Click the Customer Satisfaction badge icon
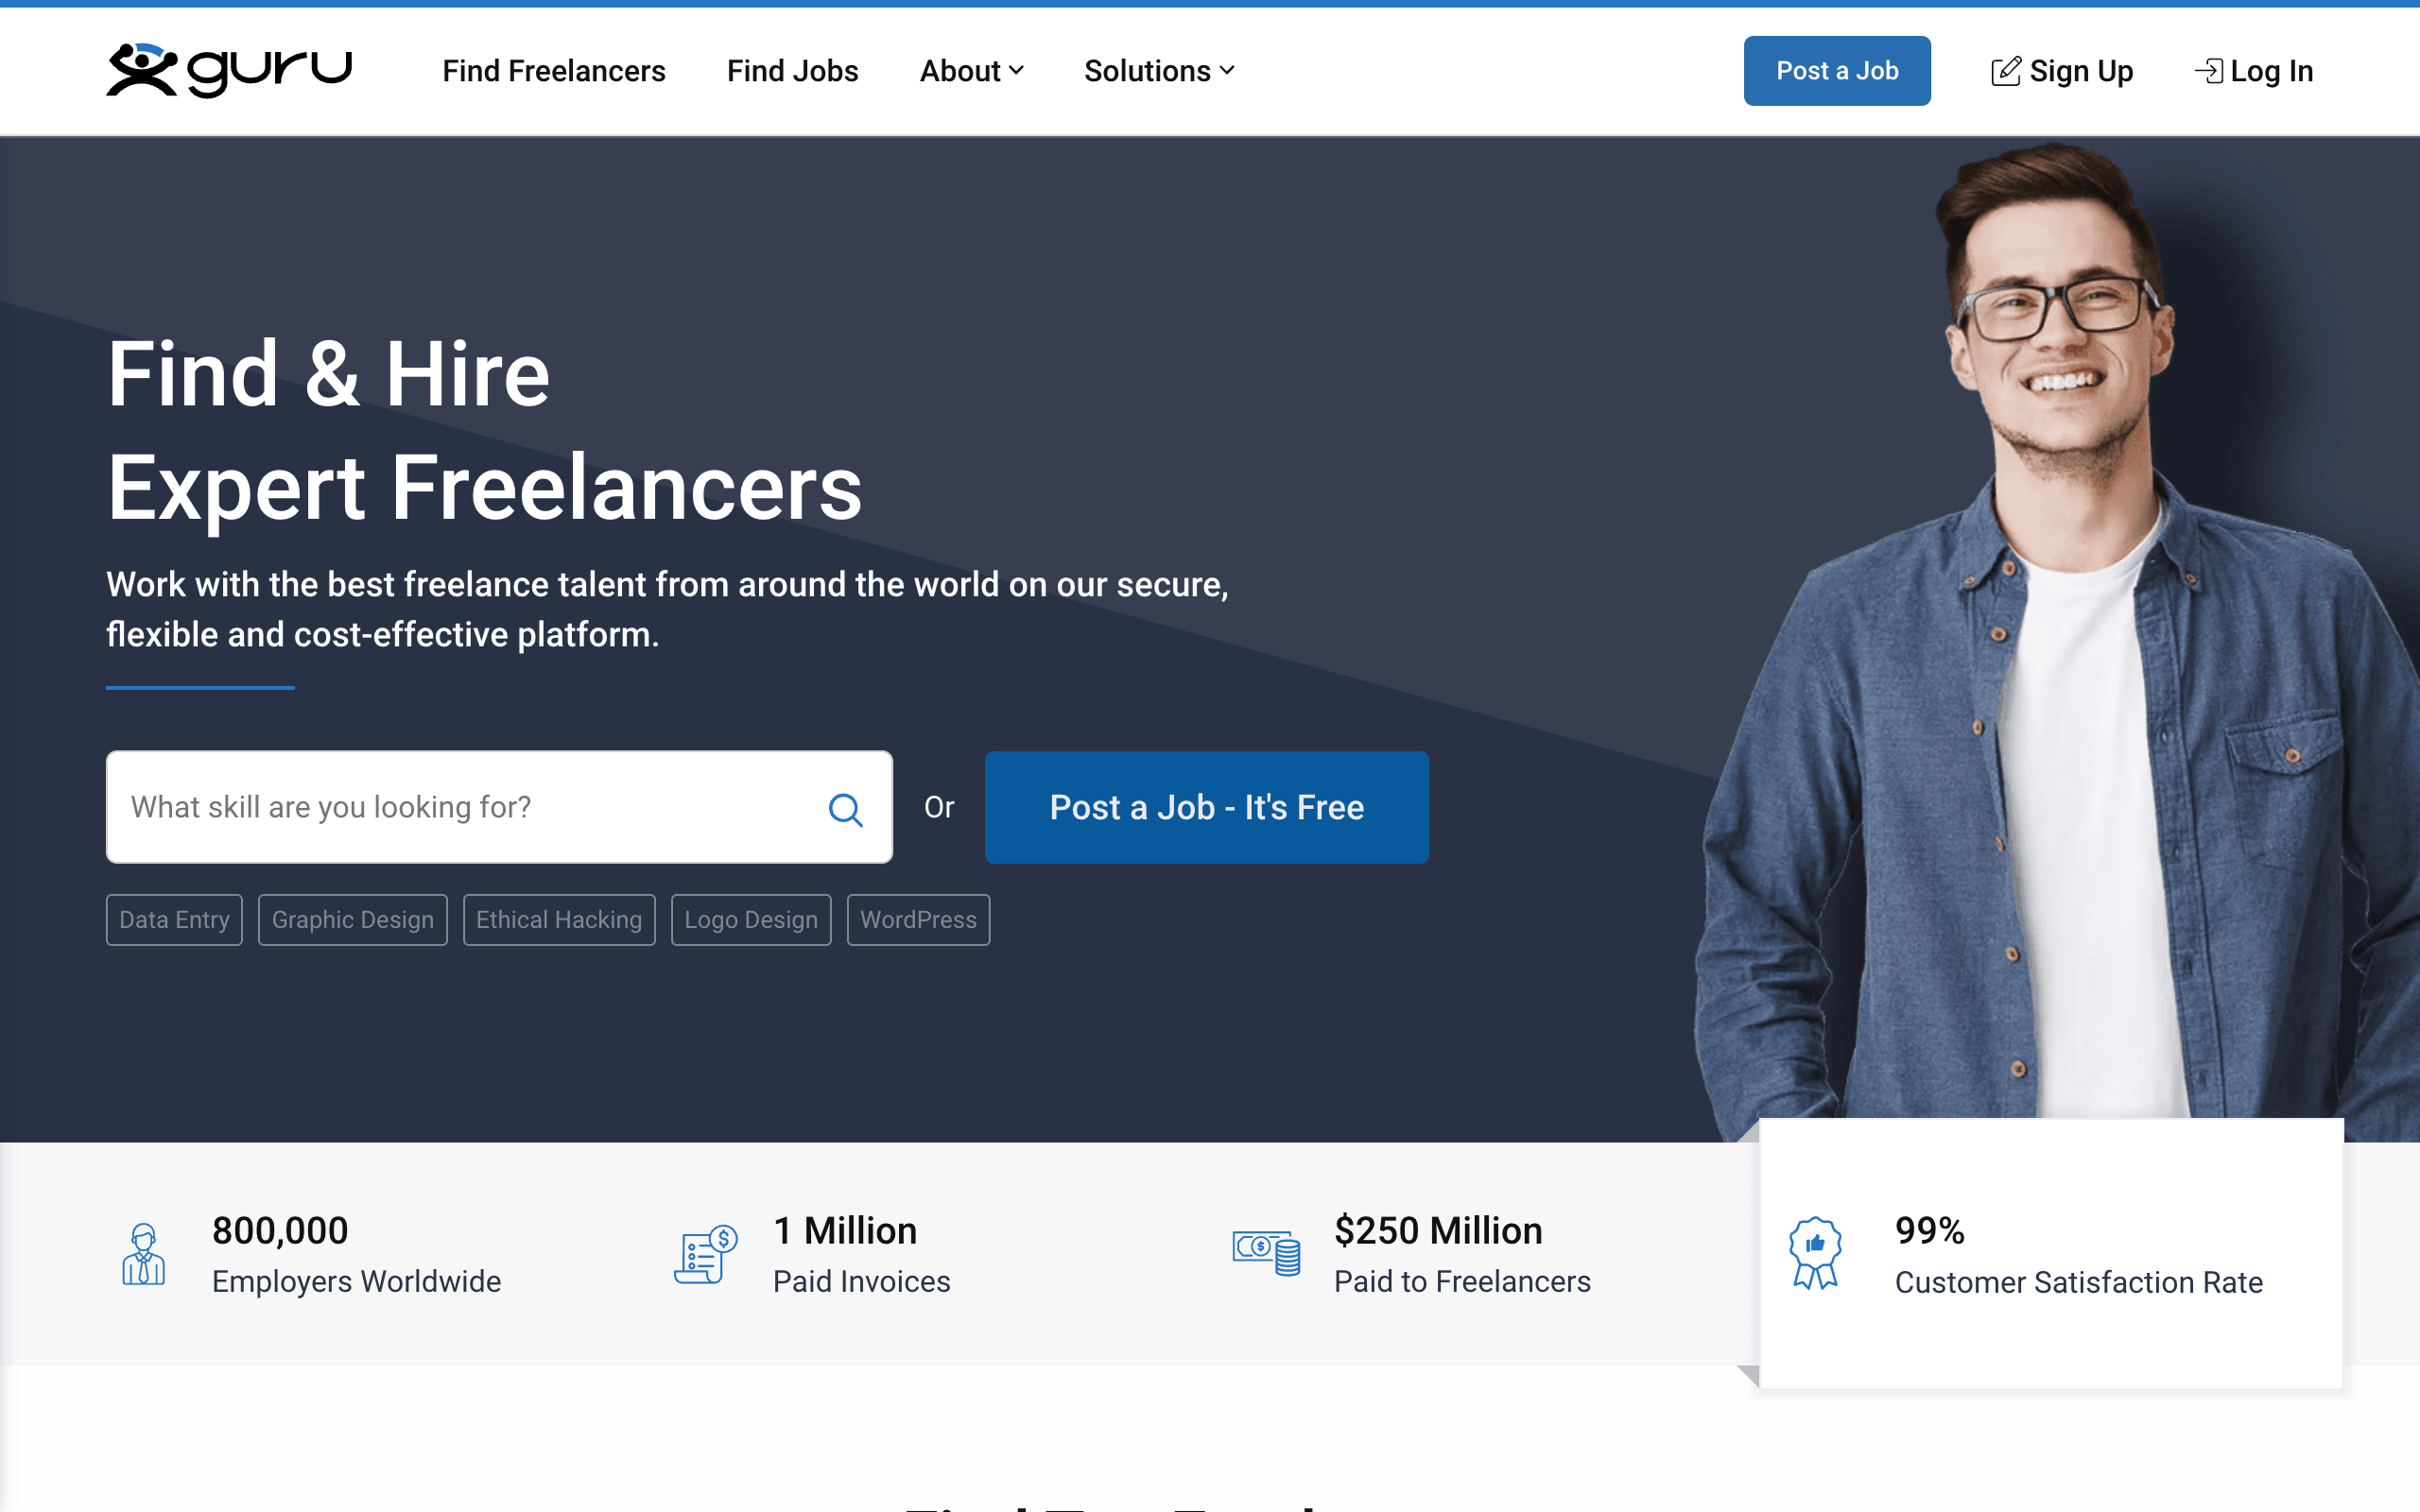The width and height of the screenshot is (2420, 1512). [x=1815, y=1253]
